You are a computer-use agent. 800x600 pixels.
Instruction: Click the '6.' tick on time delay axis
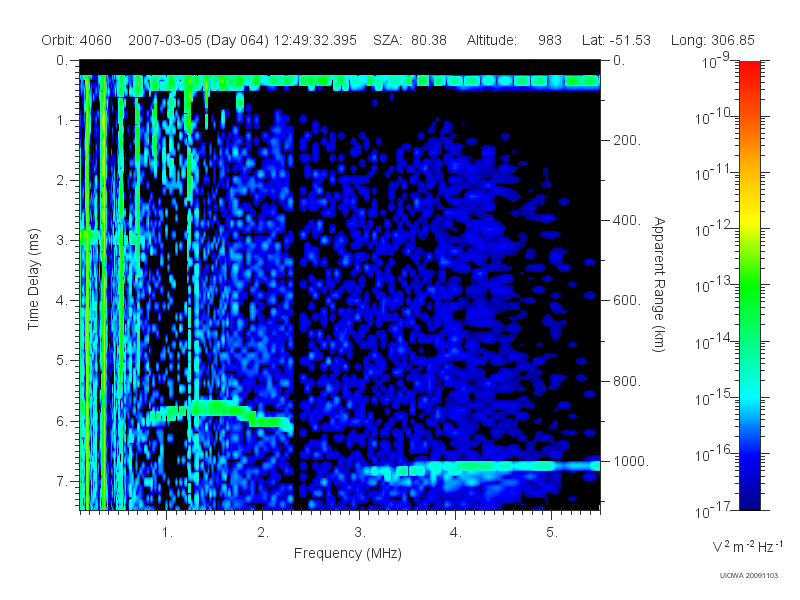[x=61, y=421]
